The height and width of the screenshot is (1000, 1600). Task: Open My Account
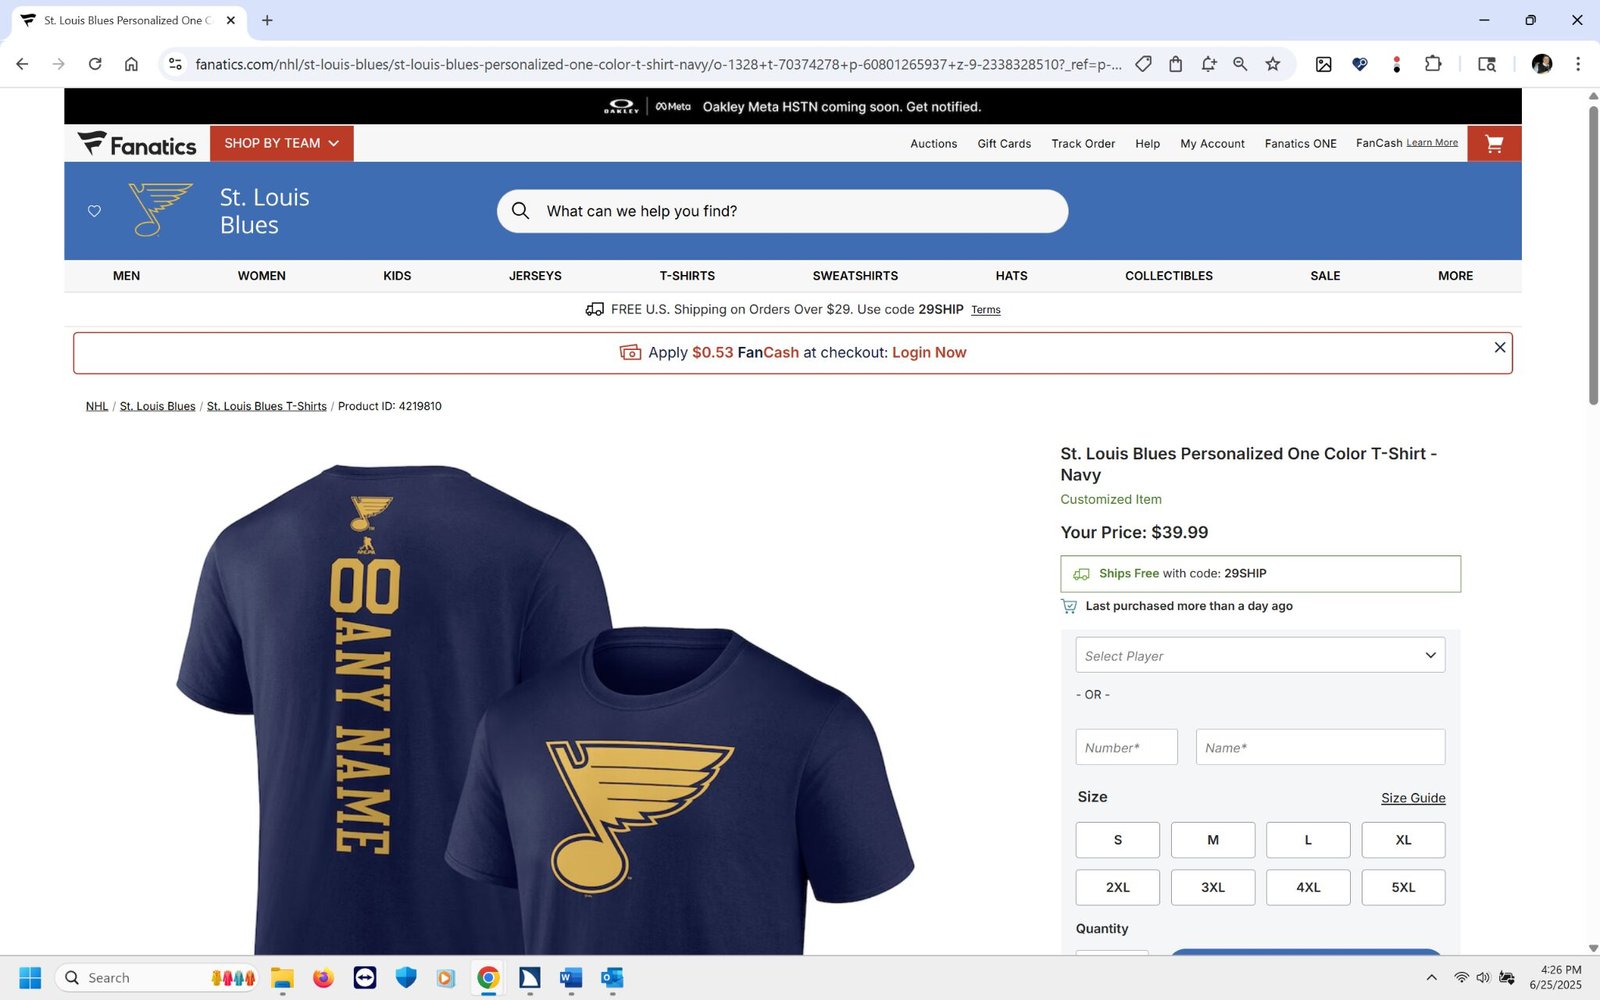click(x=1212, y=144)
